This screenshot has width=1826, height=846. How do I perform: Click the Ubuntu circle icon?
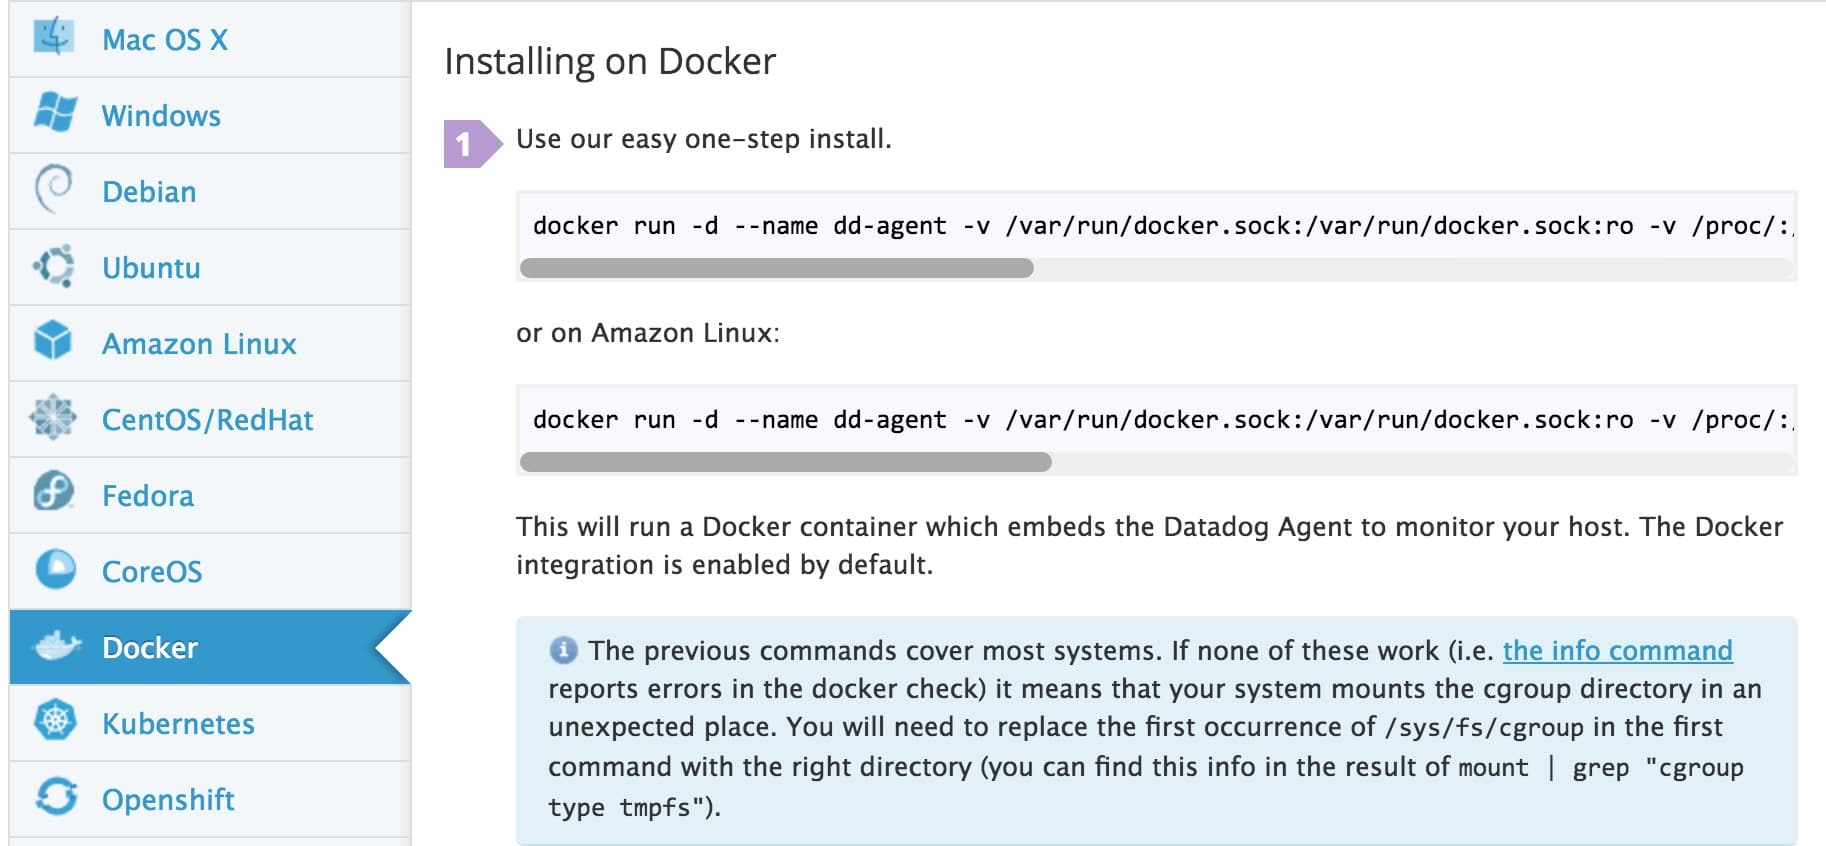(54, 266)
